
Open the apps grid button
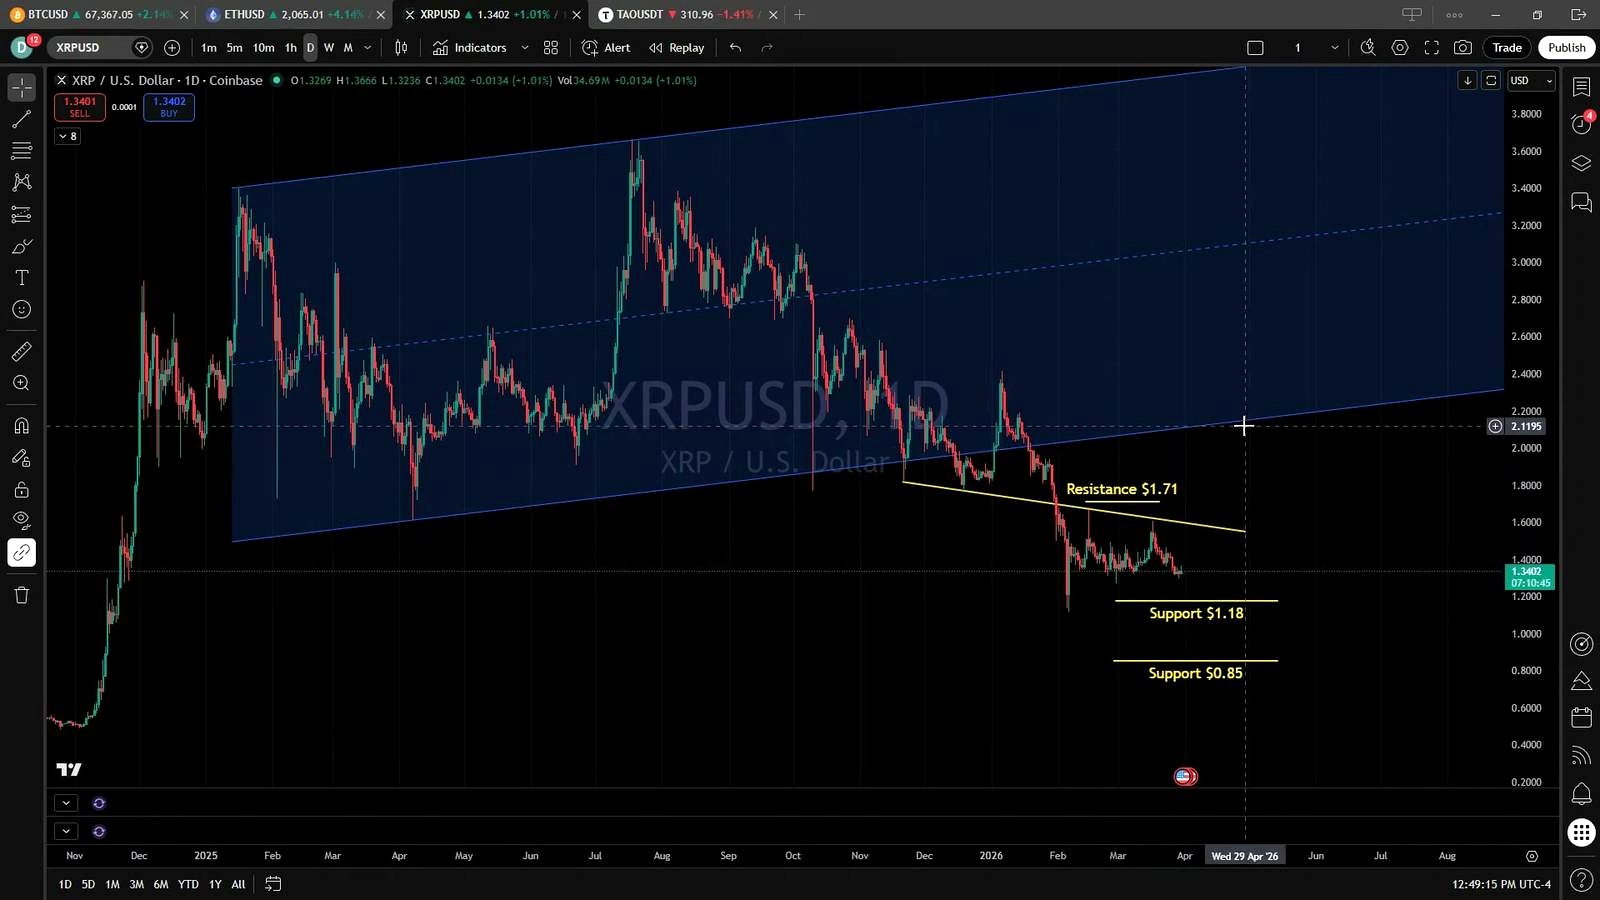[x=1581, y=832]
